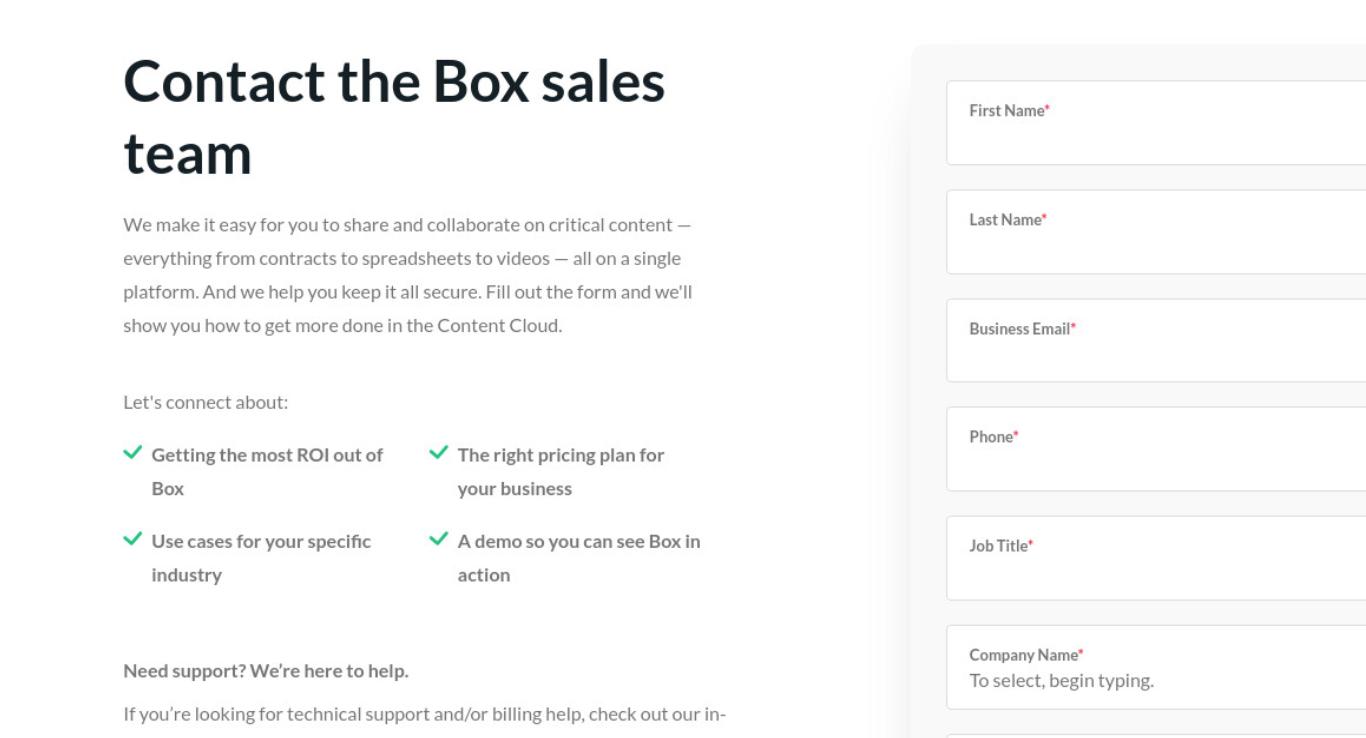Open the Company Name autocomplete field
This screenshot has height=738, width=1366.
(x=1156, y=667)
